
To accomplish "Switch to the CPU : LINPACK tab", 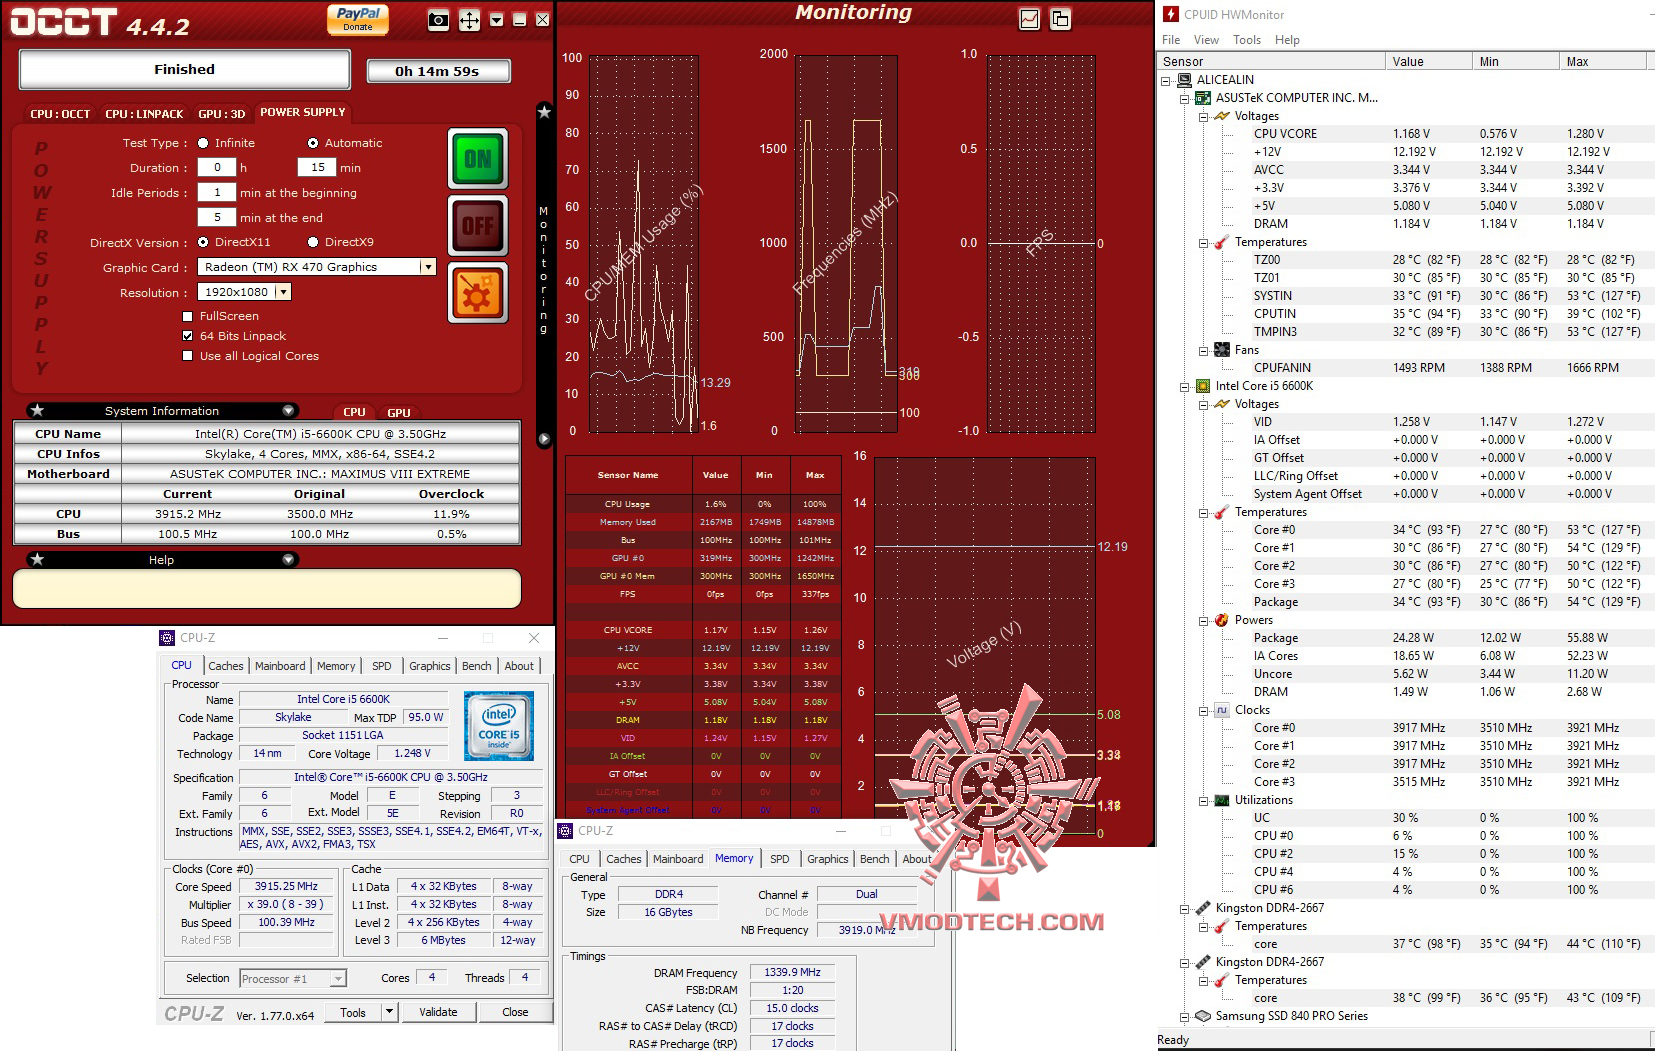I will pos(144,114).
